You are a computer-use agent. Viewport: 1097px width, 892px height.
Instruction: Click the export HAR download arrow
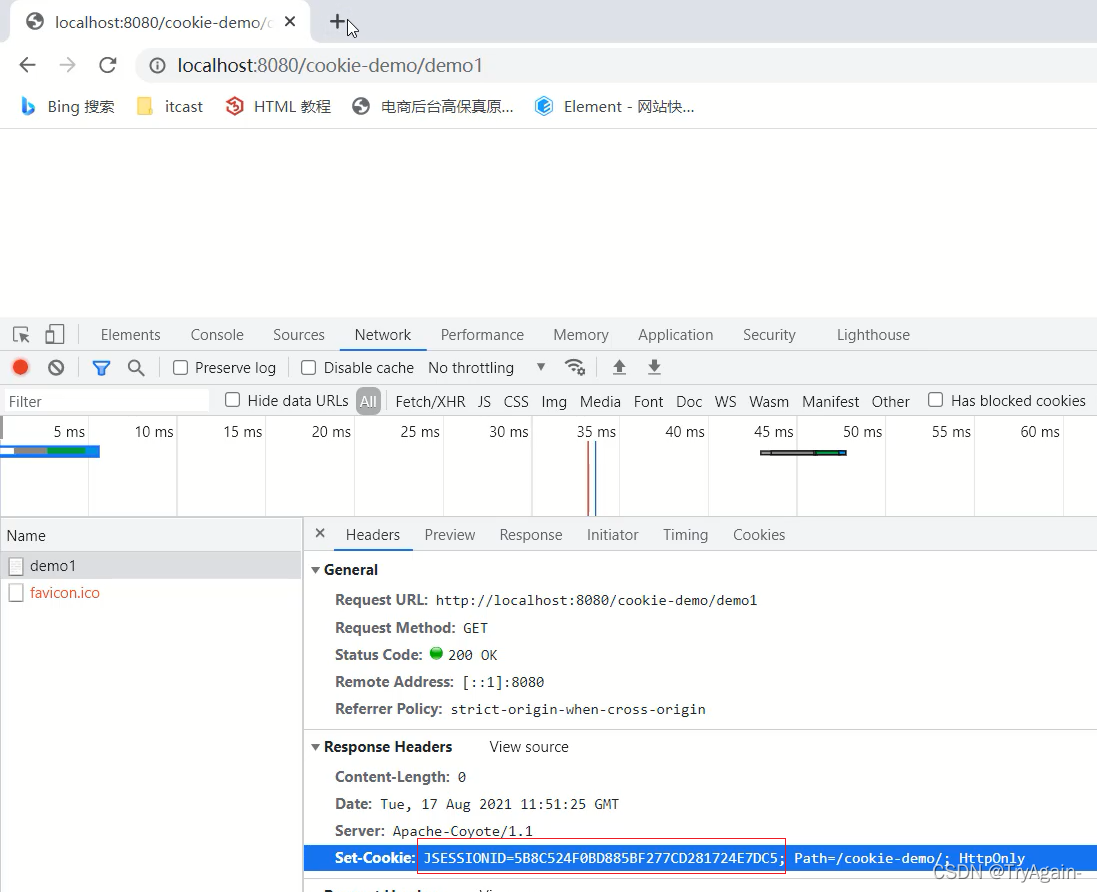pyautogui.click(x=654, y=367)
